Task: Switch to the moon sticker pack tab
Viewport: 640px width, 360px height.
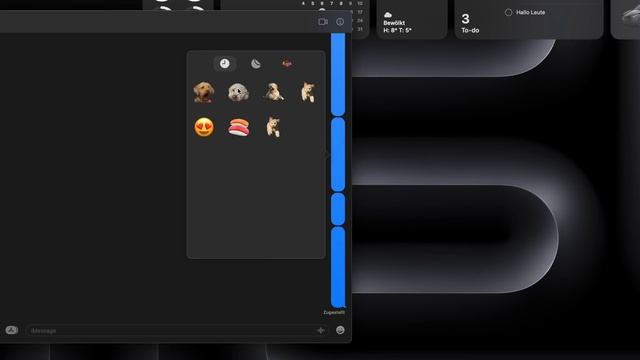Action: [256, 64]
